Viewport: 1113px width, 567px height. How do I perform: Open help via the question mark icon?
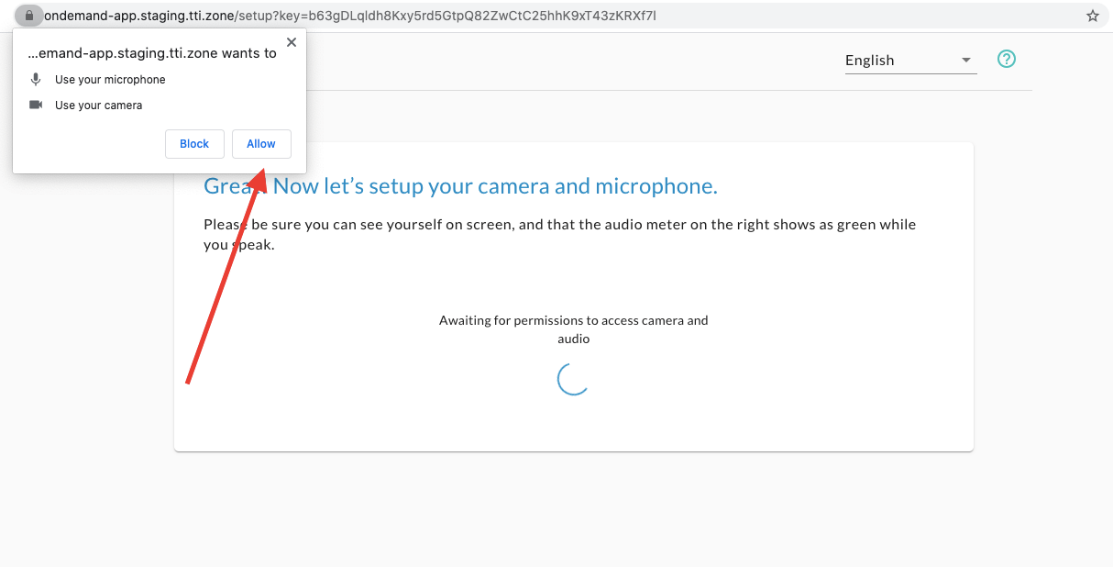[x=1006, y=59]
